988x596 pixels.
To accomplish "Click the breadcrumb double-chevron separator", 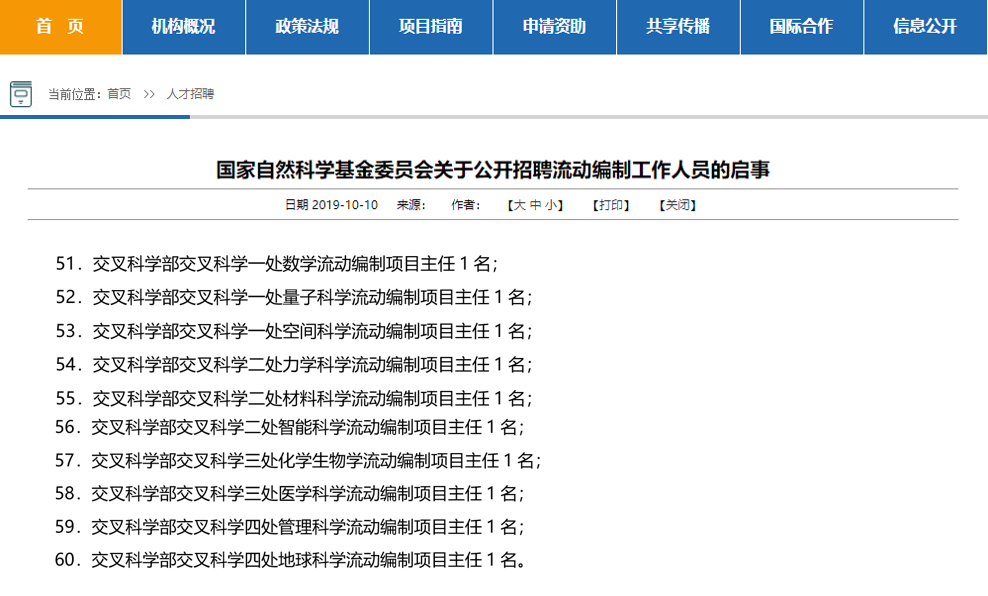I will pyautogui.click(x=149, y=94).
